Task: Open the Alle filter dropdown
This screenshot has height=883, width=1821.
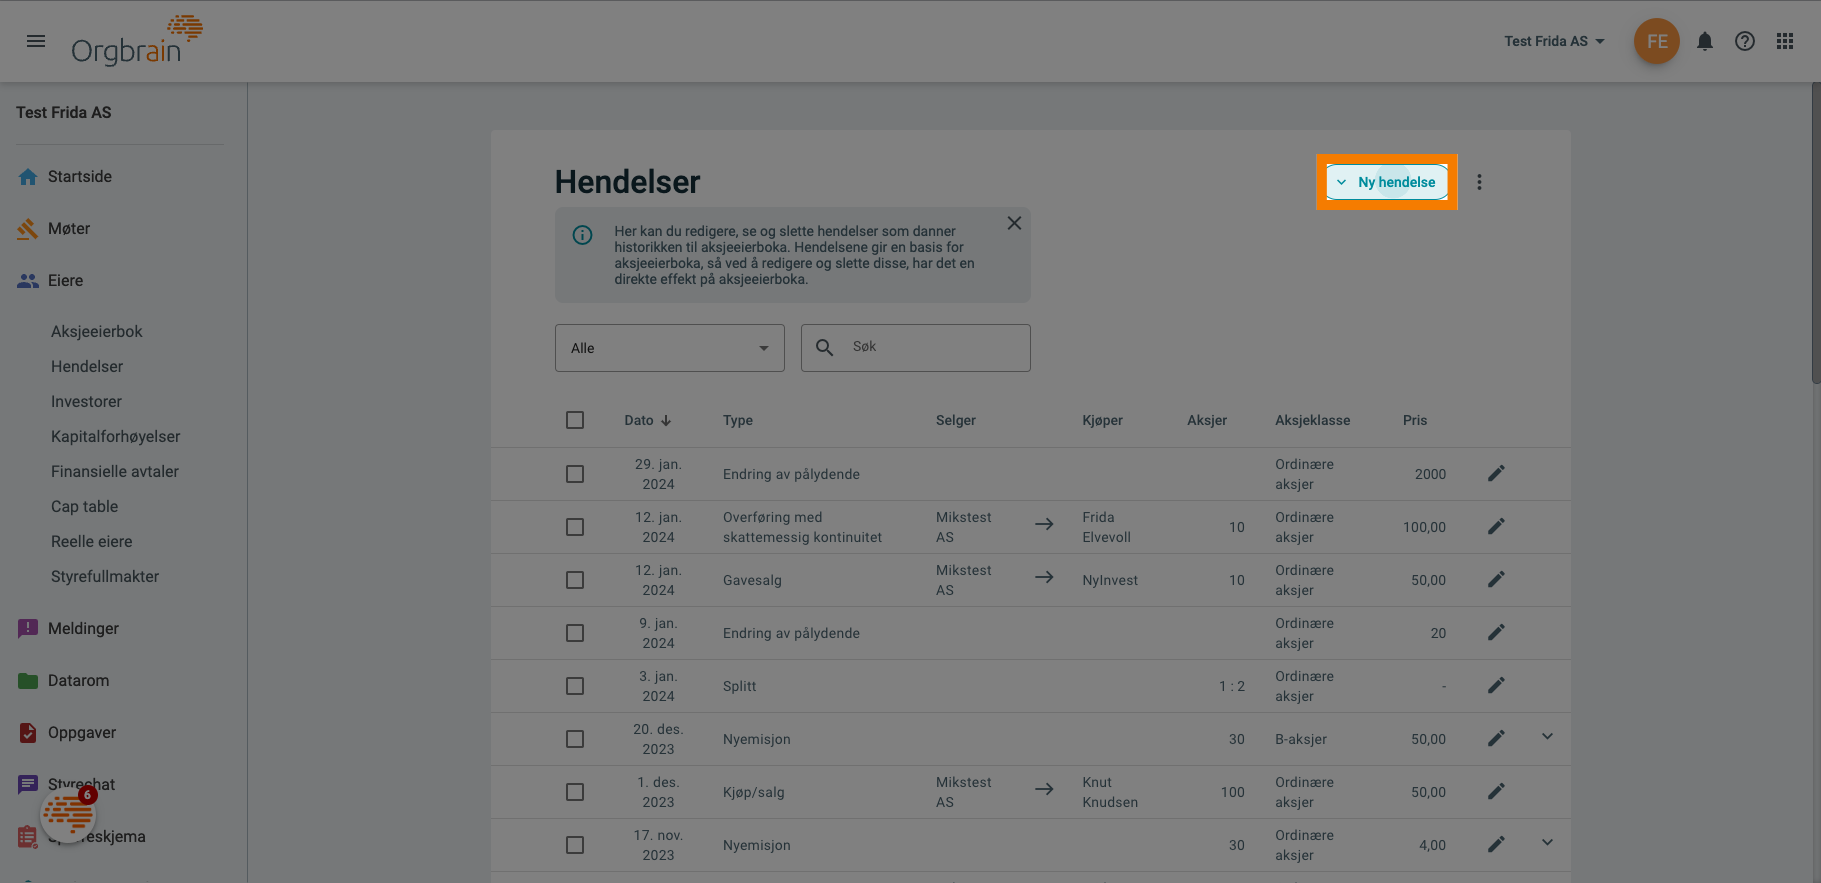Action: [670, 348]
